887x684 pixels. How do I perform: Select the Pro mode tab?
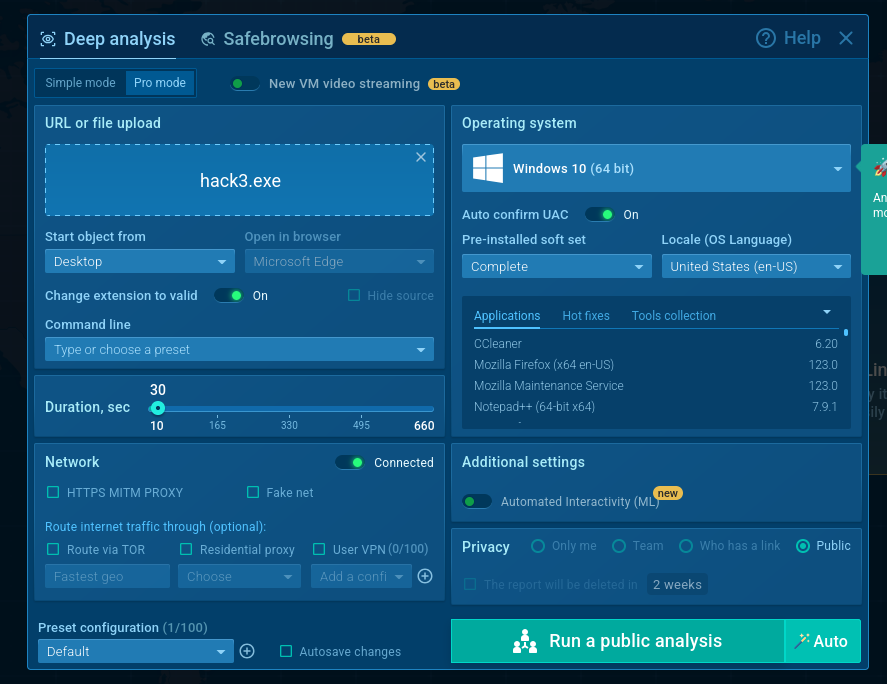[160, 83]
